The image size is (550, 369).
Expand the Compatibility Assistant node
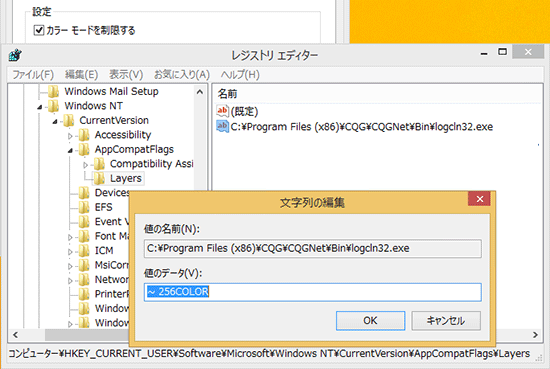[x=85, y=165]
